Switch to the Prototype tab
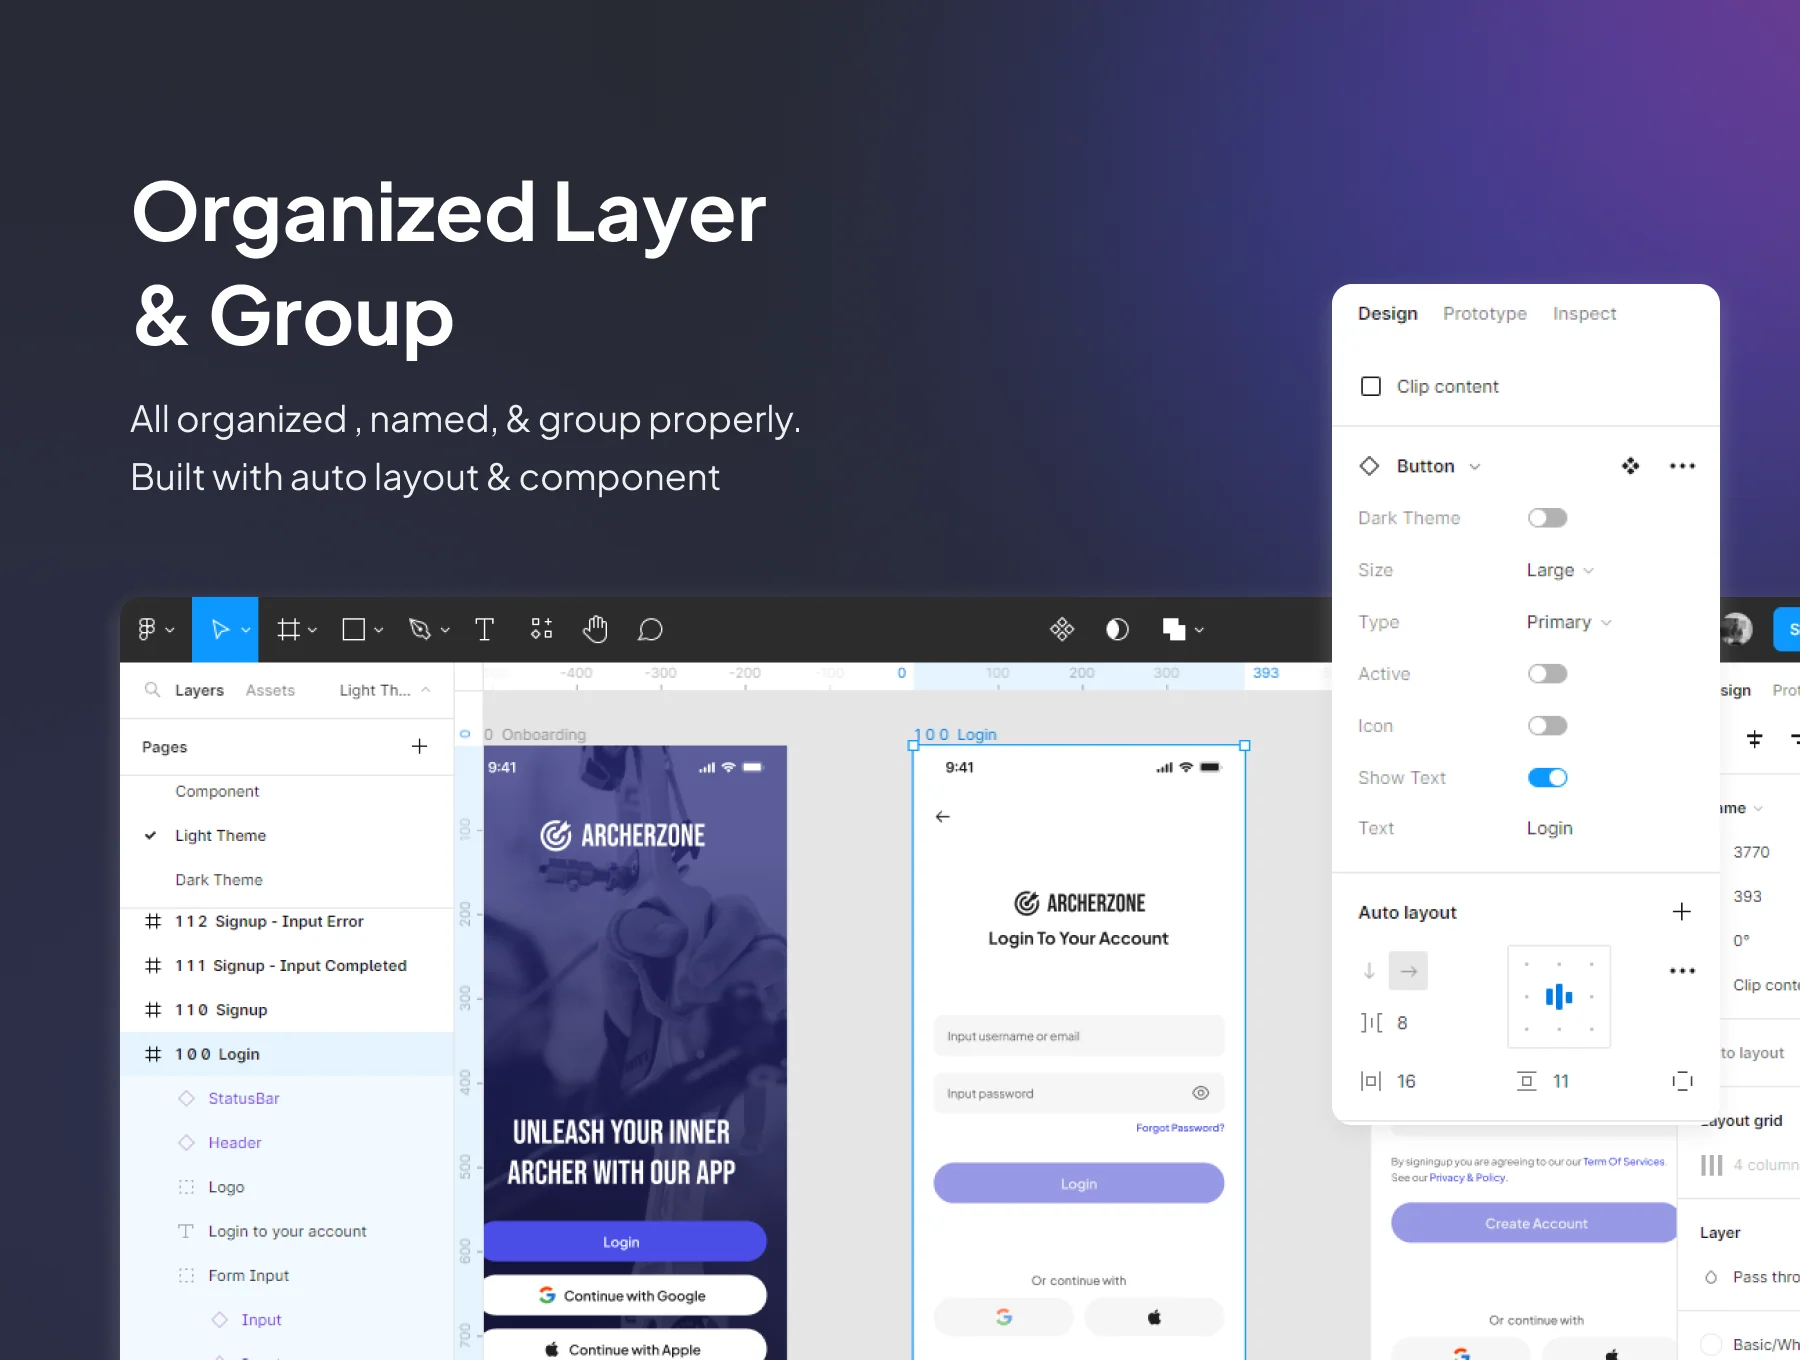1800x1360 pixels. (x=1485, y=314)
